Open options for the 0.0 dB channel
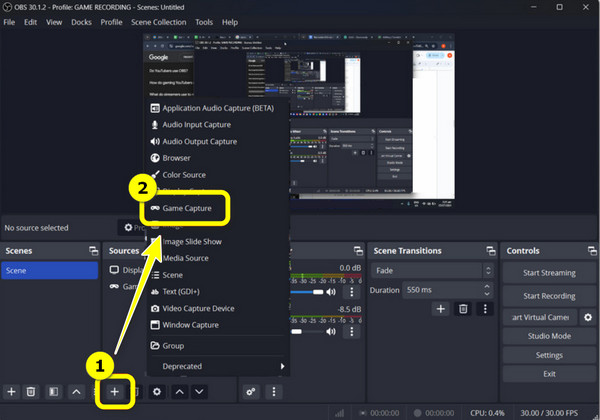This screenshot has height=420, width=600. pyautogui.click(x=352, y=292)
